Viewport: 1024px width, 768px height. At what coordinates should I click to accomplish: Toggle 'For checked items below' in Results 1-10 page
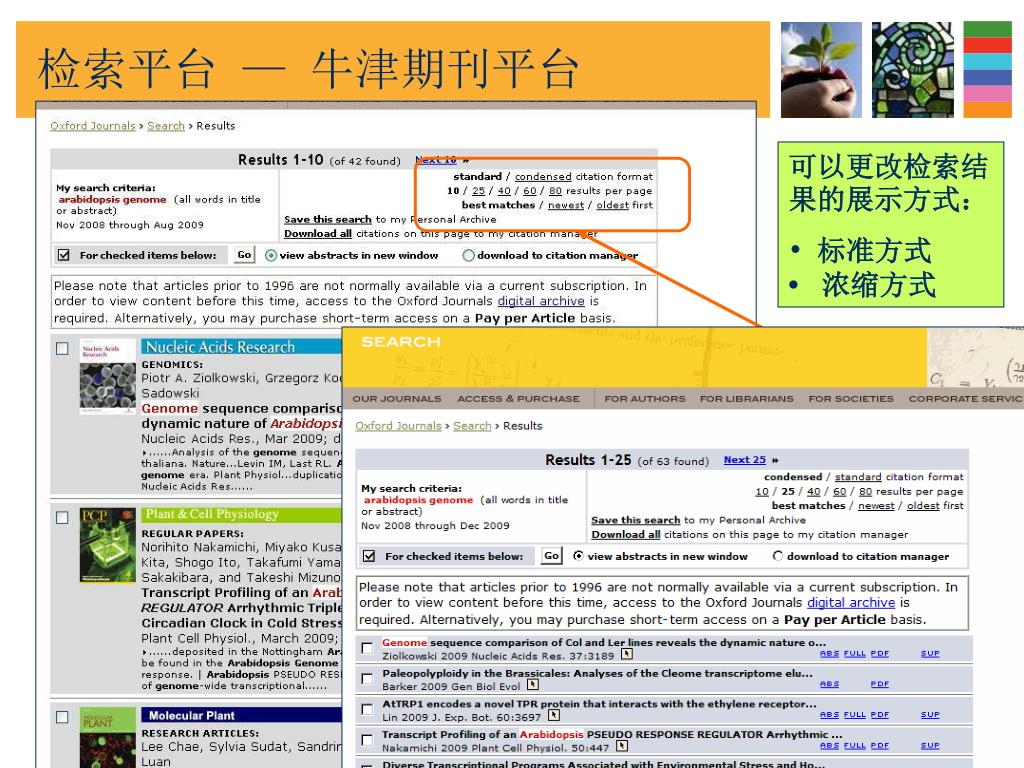coord(63,255)
